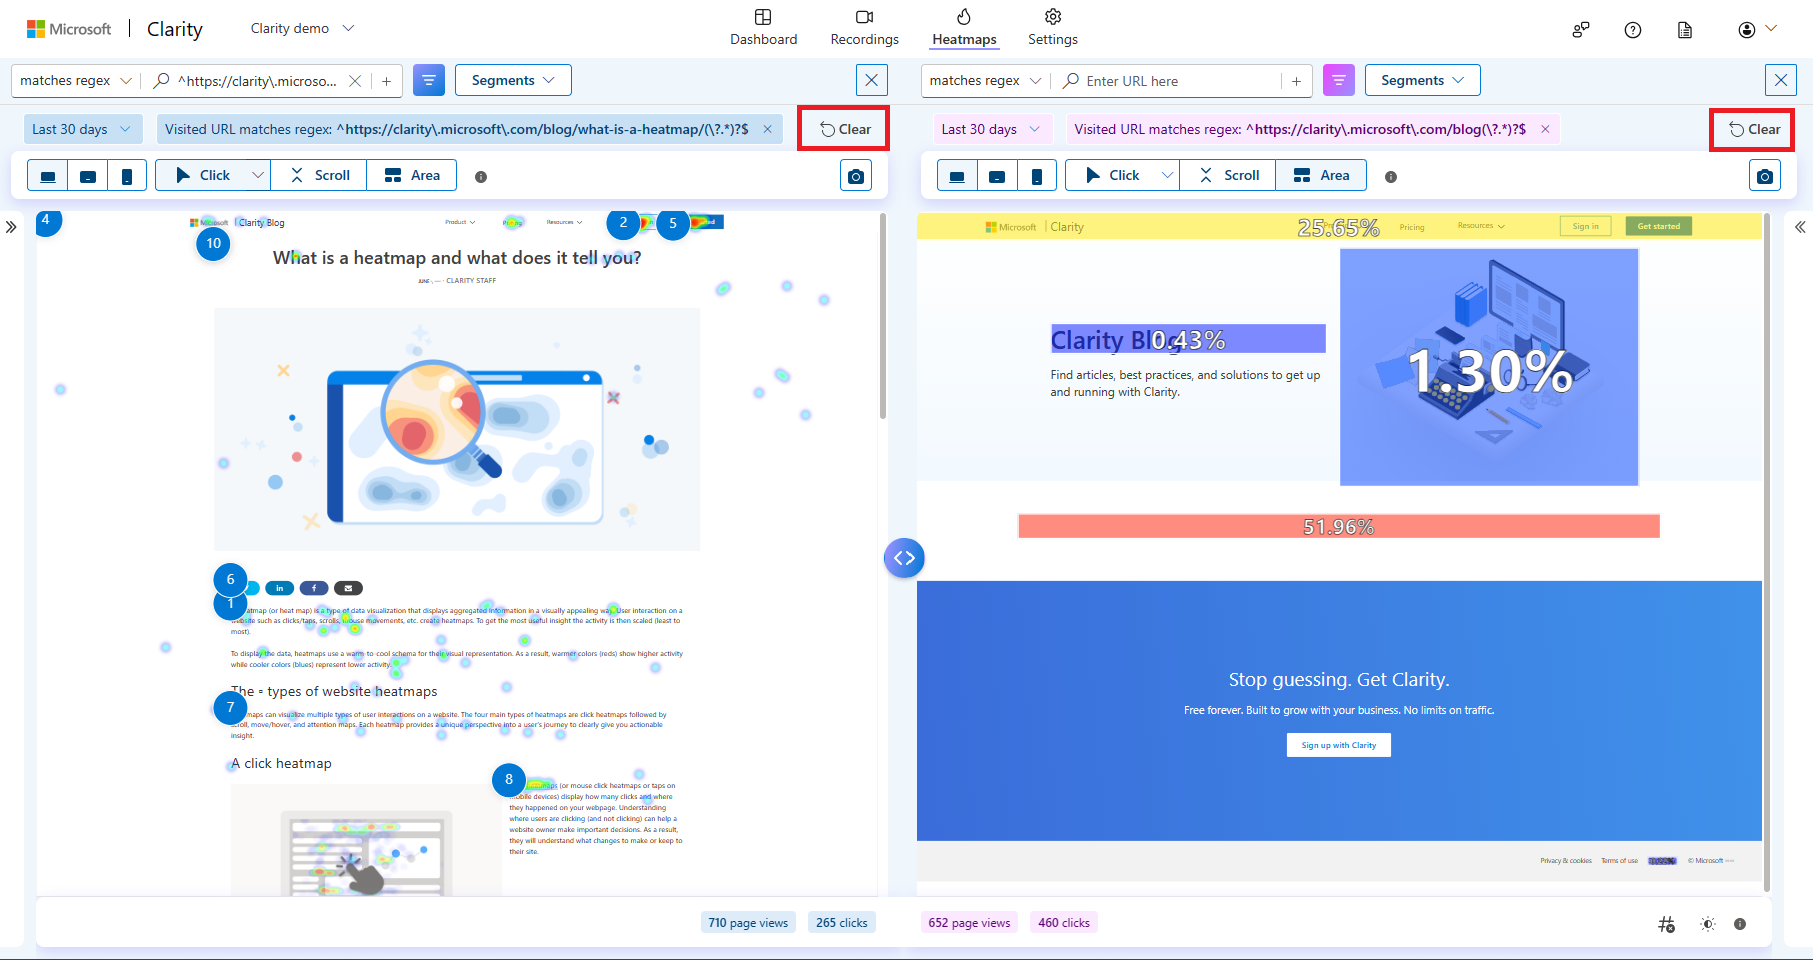
Task: Select the 25.65% yellow header area
Action: point(1339,227)
